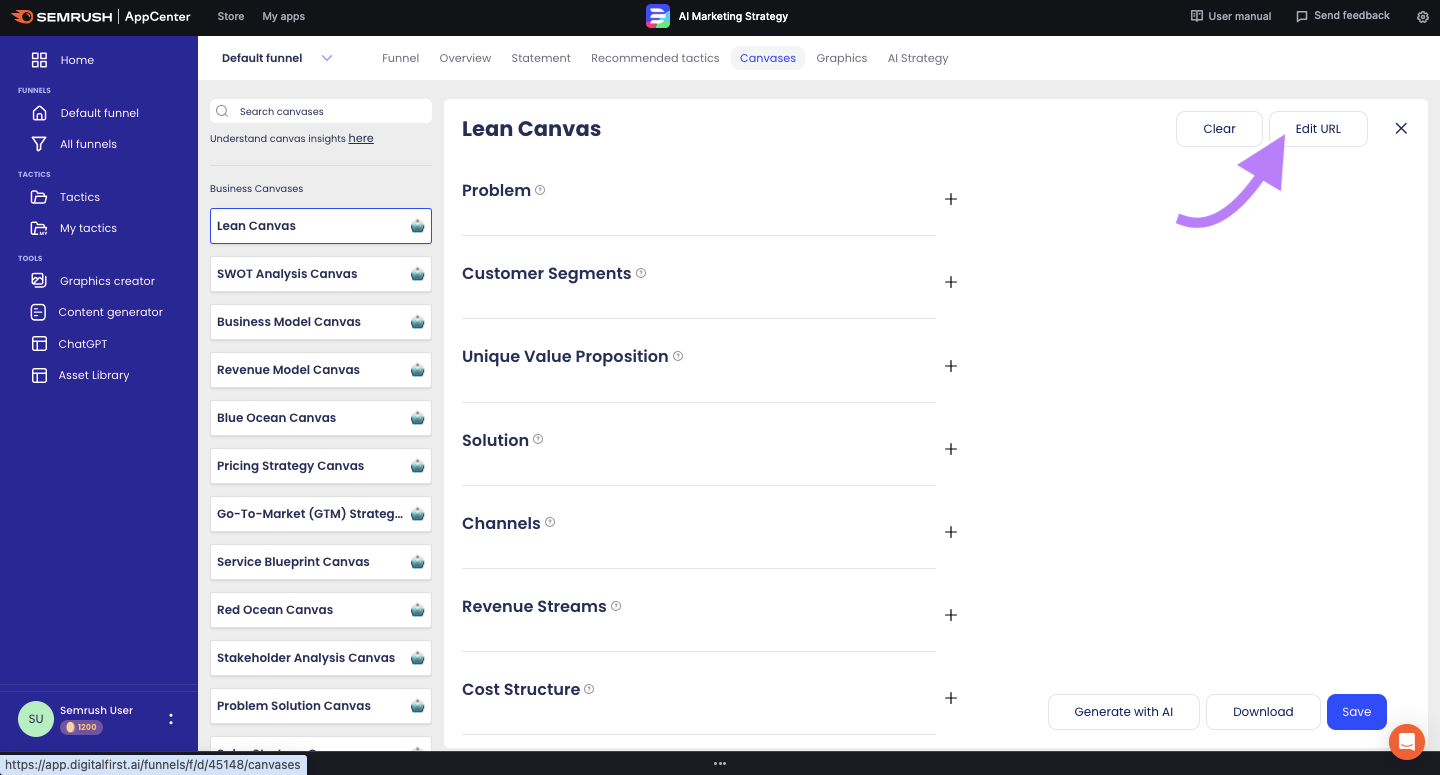Image resolution: width=1440 pixels, height=775 pixels.
Task: Click the orange chat support bubble
Action: click(1406, 742)
